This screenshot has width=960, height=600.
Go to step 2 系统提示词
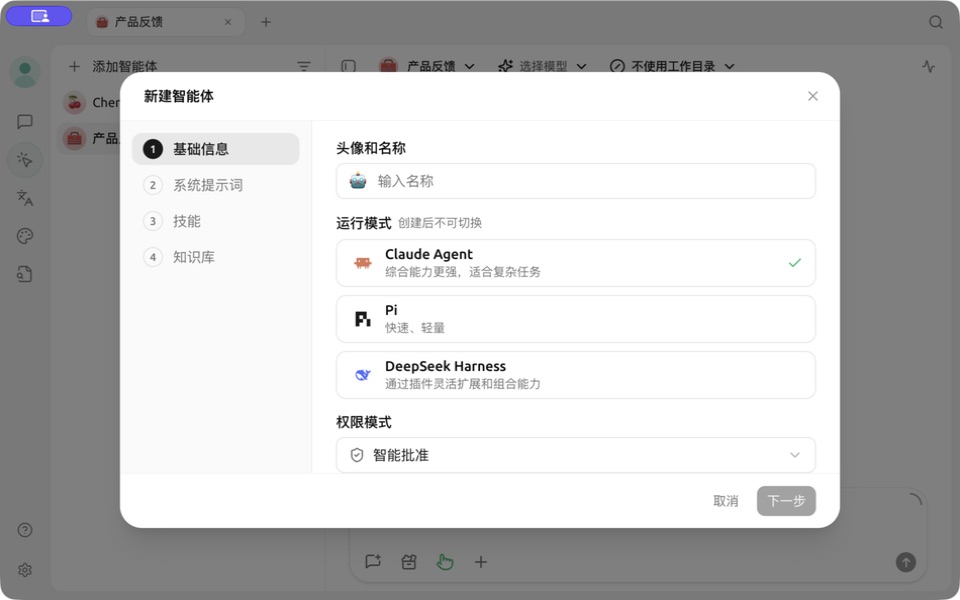(x=216, y=185)
